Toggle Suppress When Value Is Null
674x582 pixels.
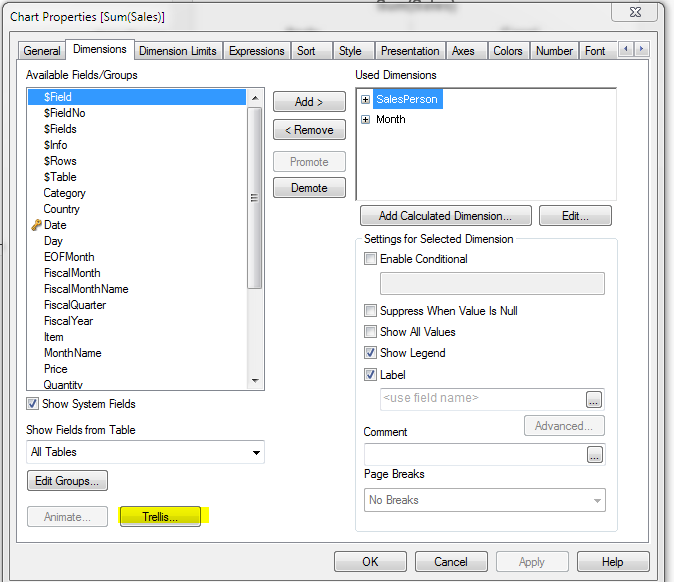tap(371, 311)
